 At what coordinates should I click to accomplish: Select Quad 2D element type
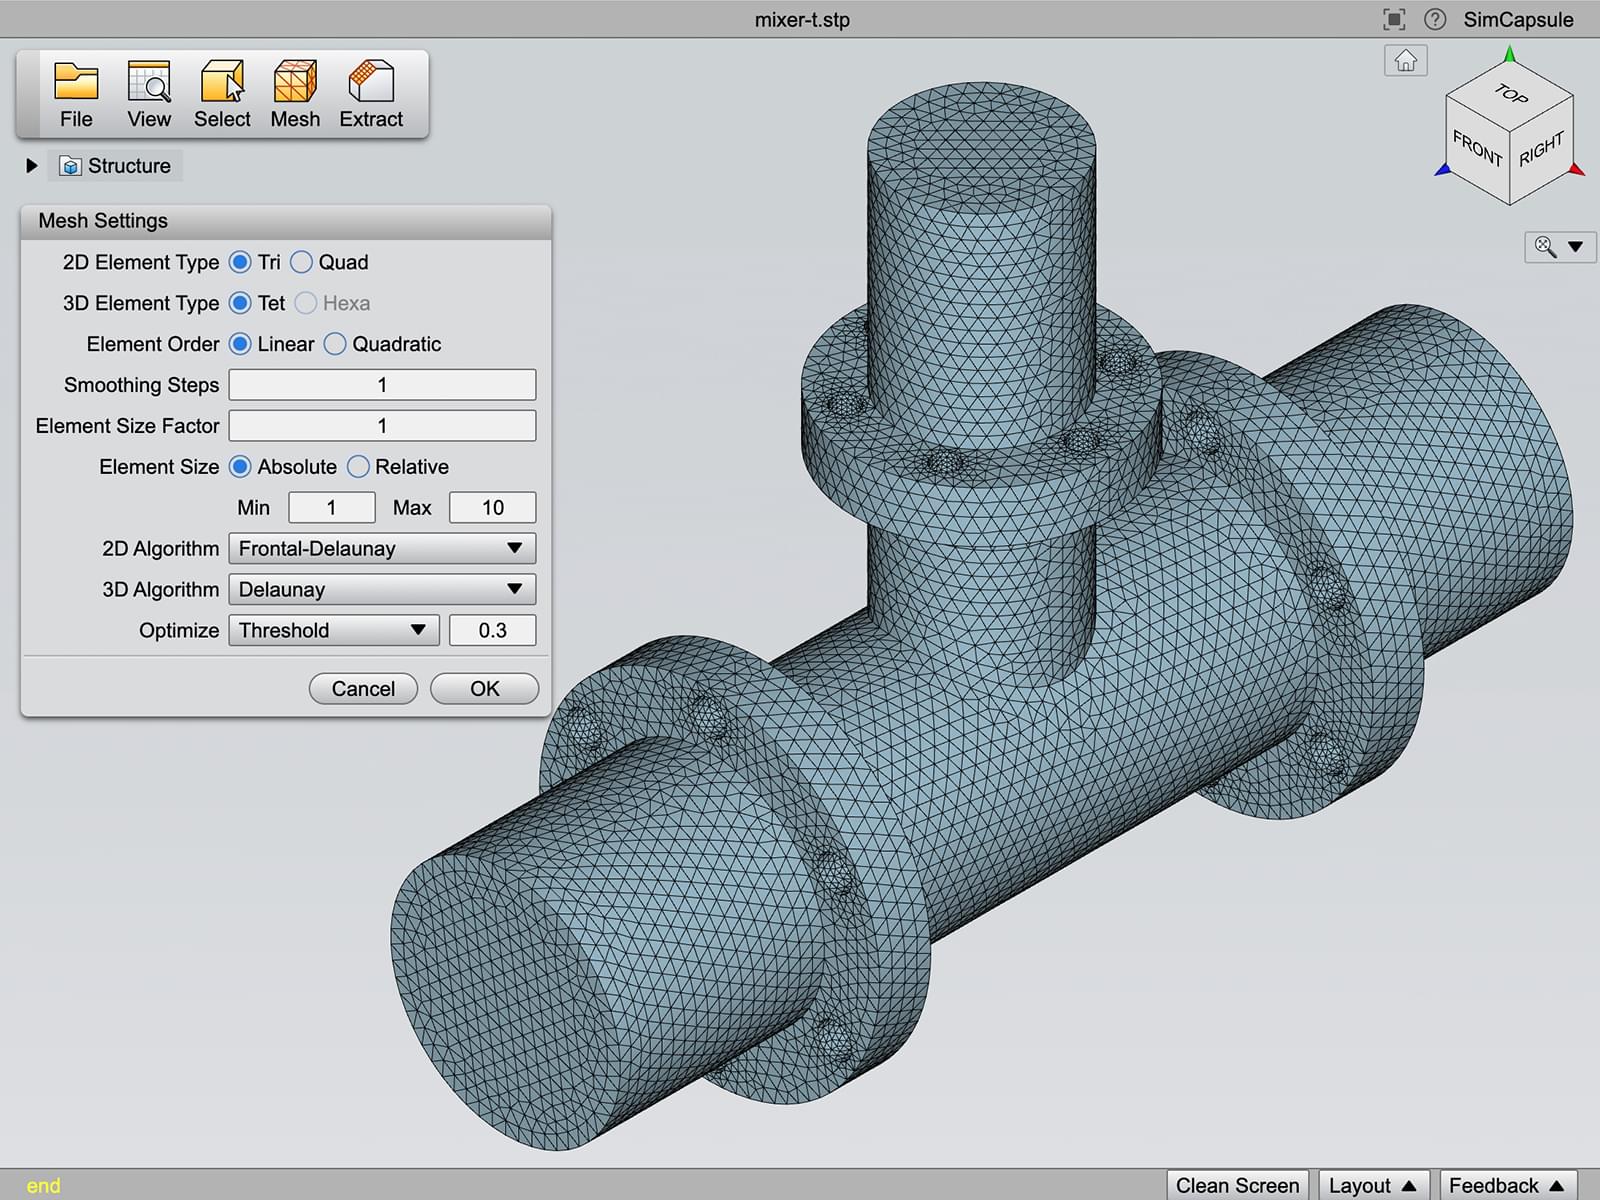pos(301,262)
